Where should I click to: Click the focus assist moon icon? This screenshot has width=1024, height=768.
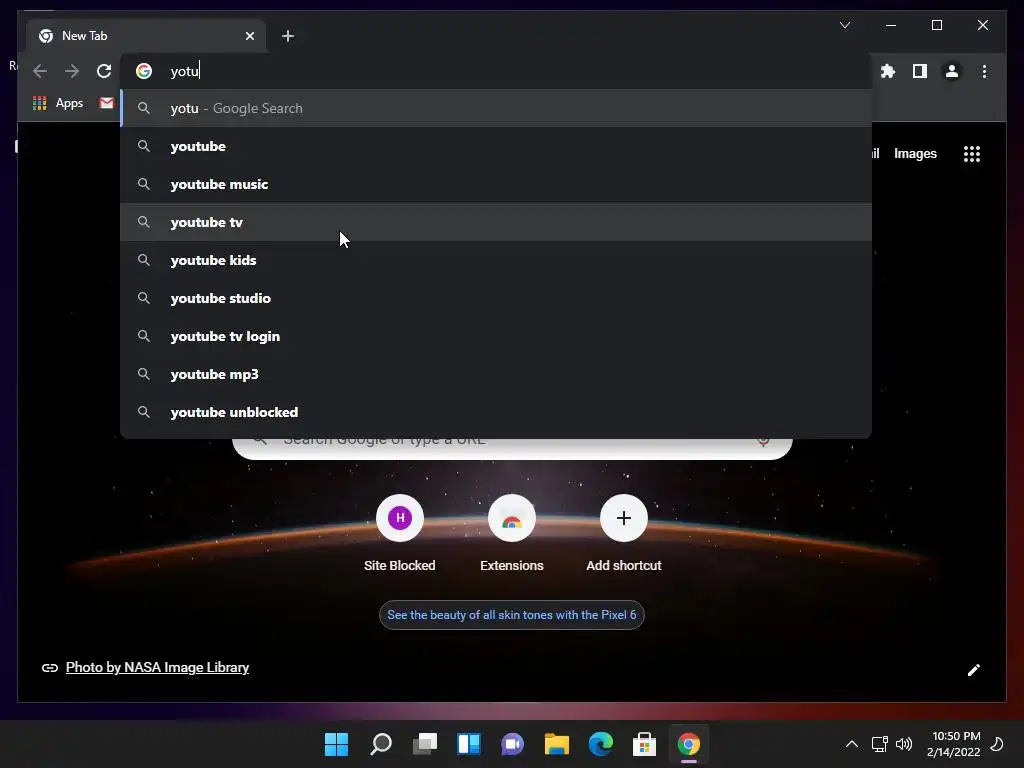click(997, 744)
